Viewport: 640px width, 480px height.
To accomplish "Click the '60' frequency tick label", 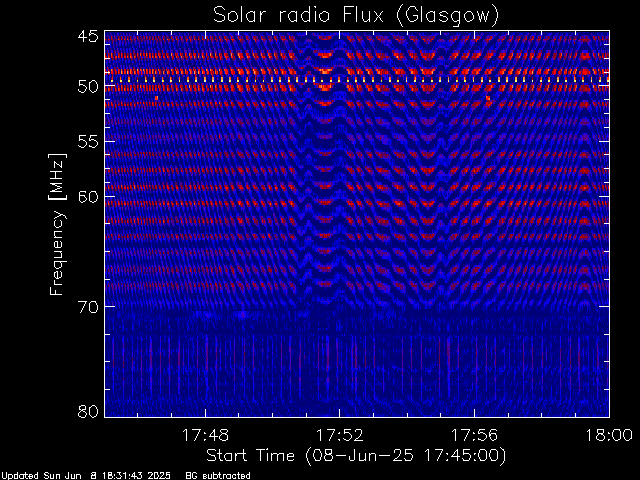I will [x=88, y=197].
